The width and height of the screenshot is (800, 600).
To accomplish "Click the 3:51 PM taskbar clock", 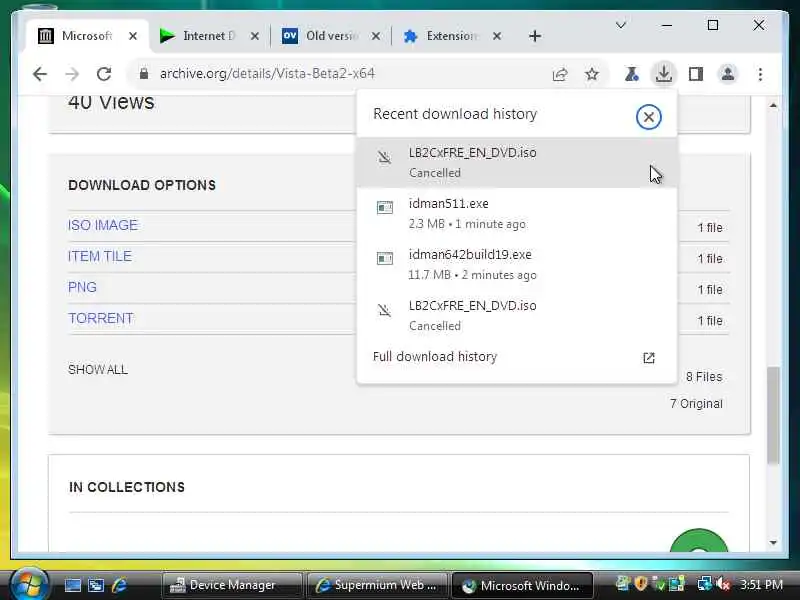I will [761, 584].
